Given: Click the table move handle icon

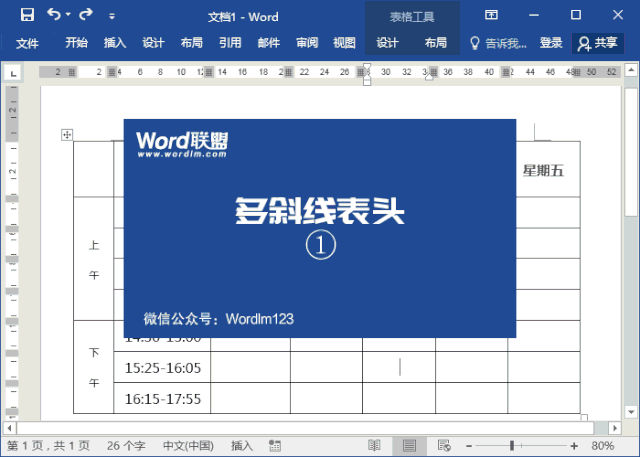Looking at the screenshot, I should point(67,135).
